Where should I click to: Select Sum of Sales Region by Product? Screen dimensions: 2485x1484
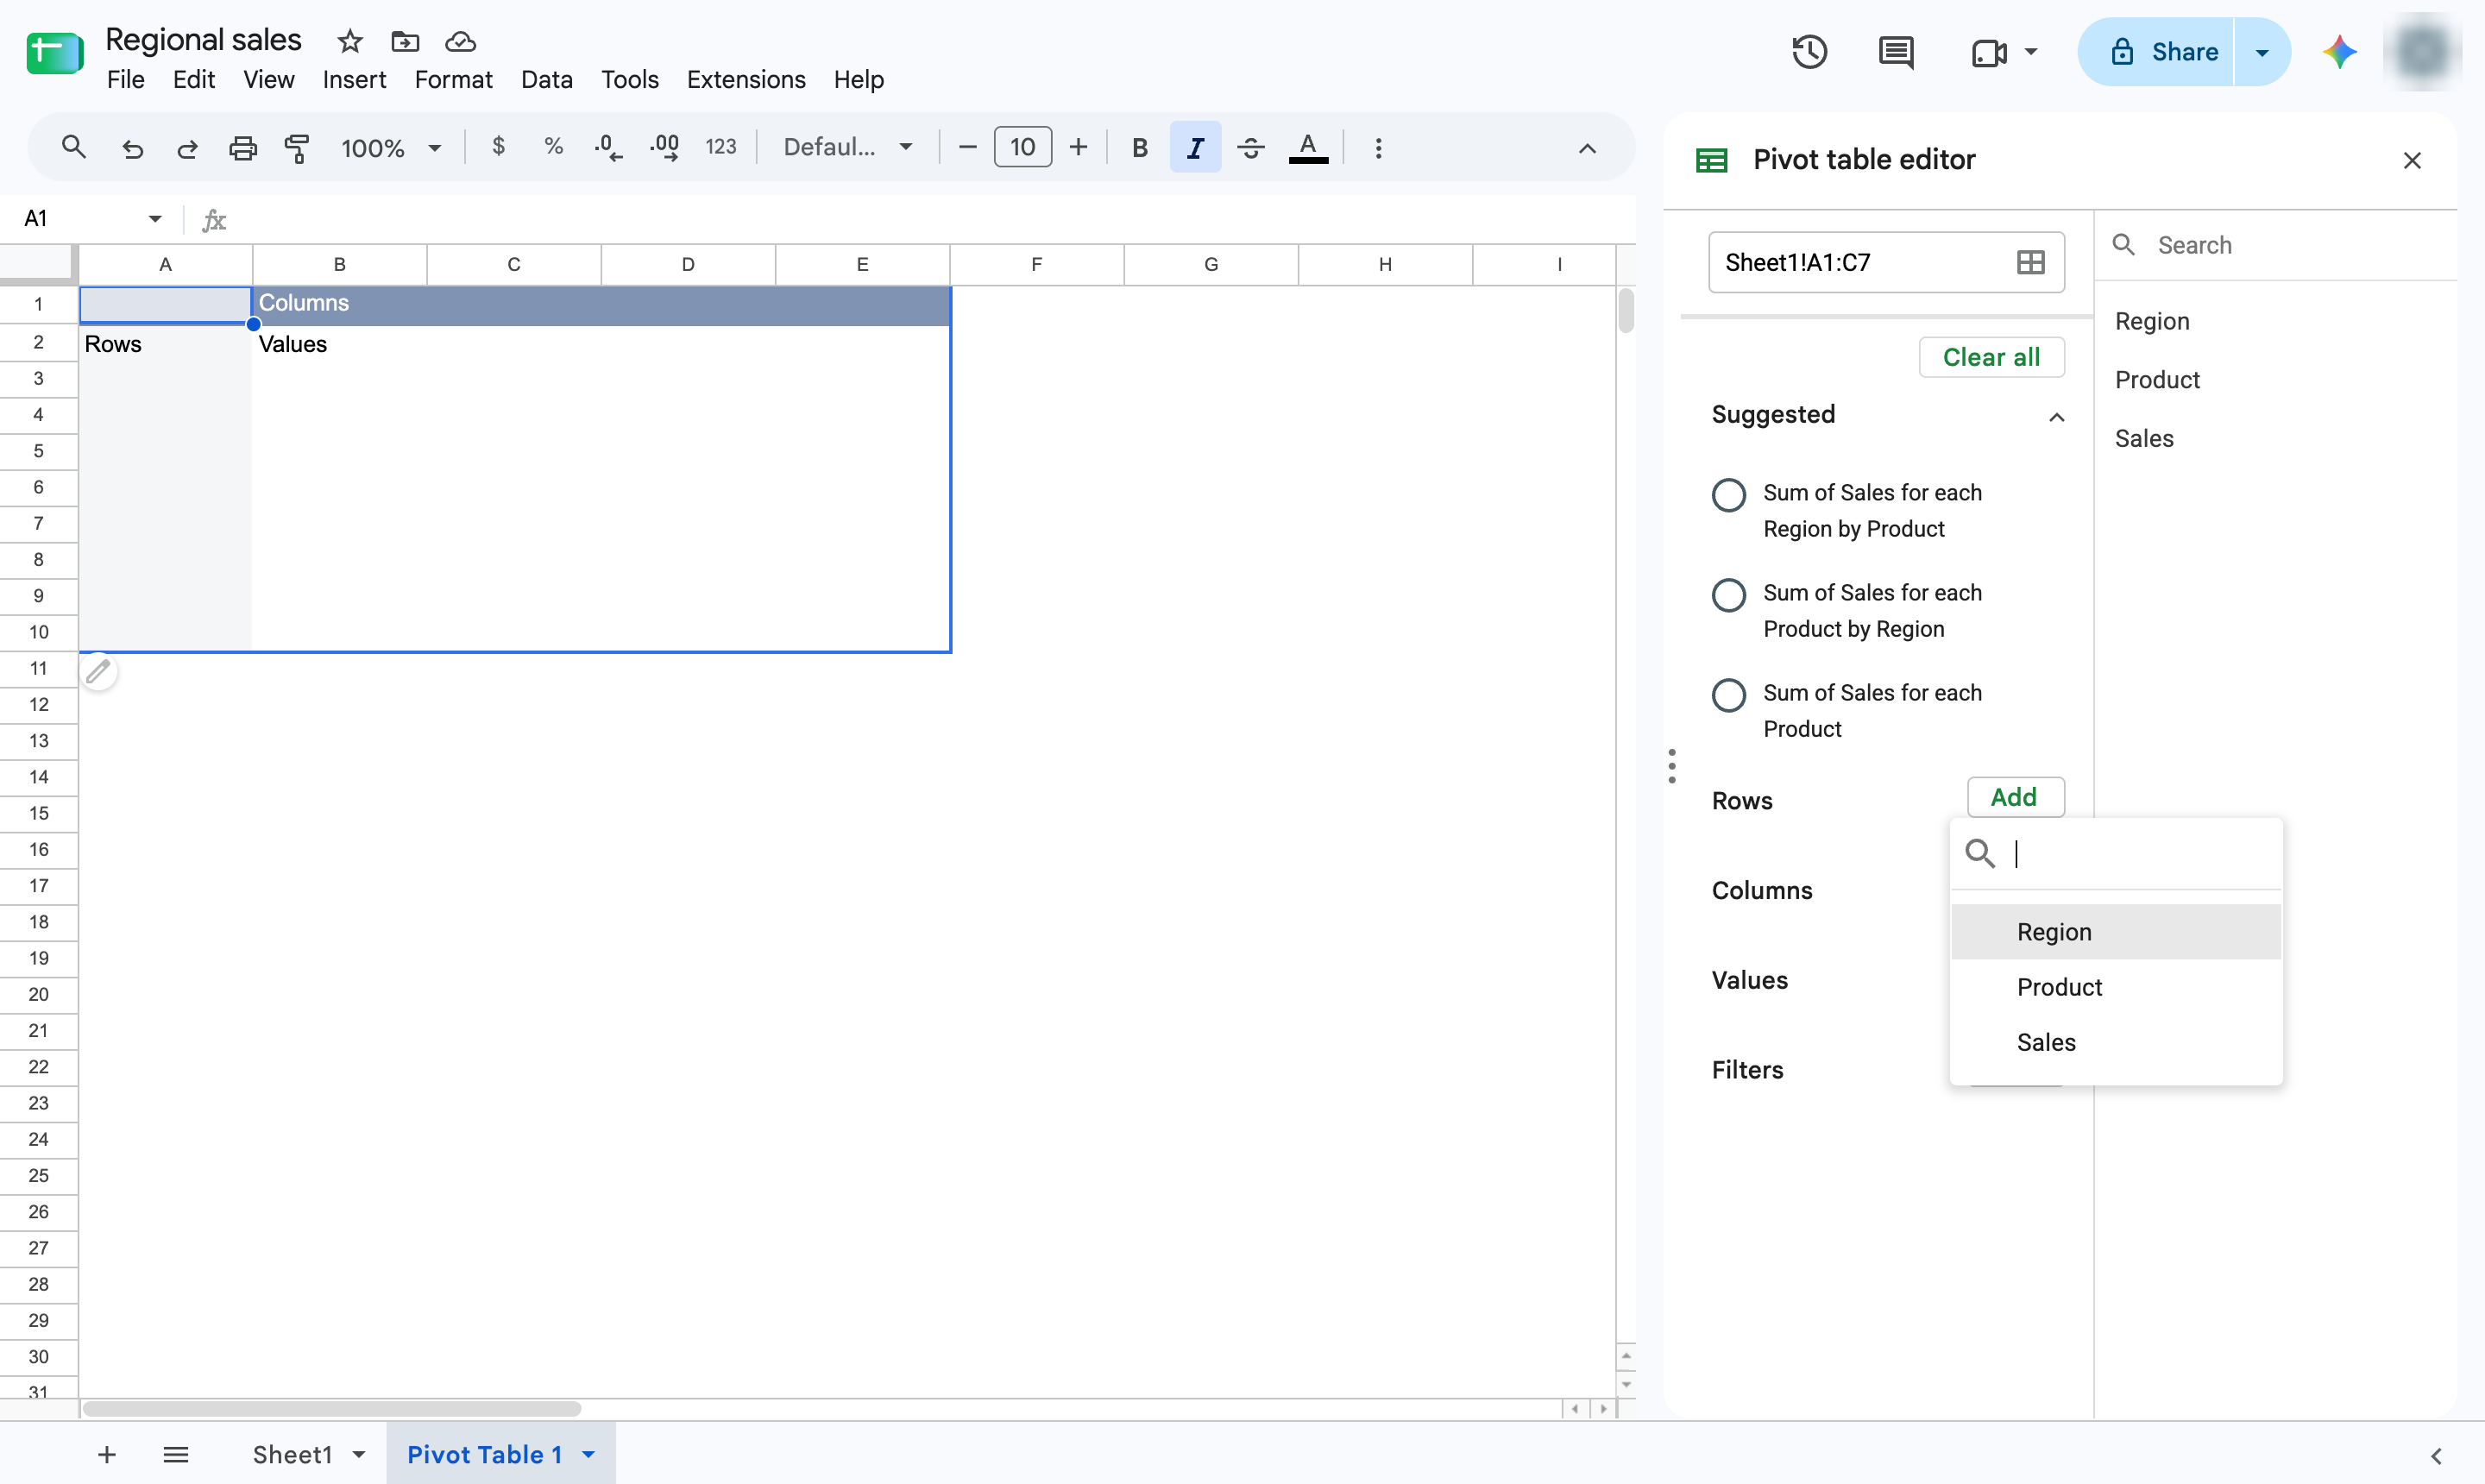1729,495
